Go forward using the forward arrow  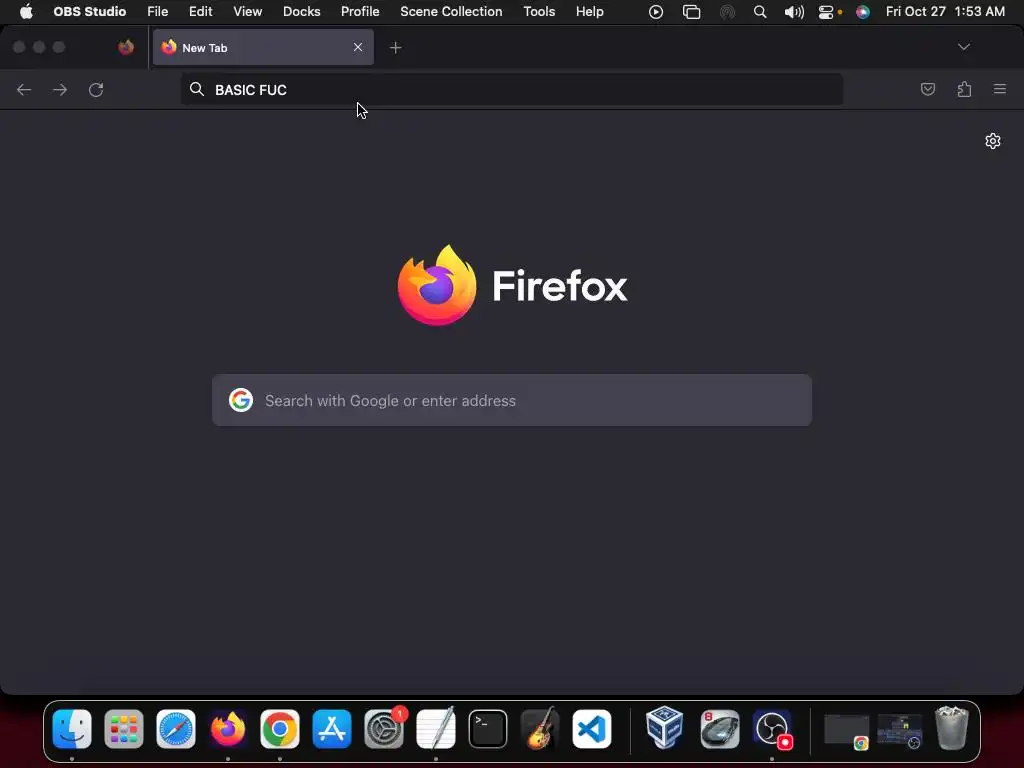(x=60, y=89)
